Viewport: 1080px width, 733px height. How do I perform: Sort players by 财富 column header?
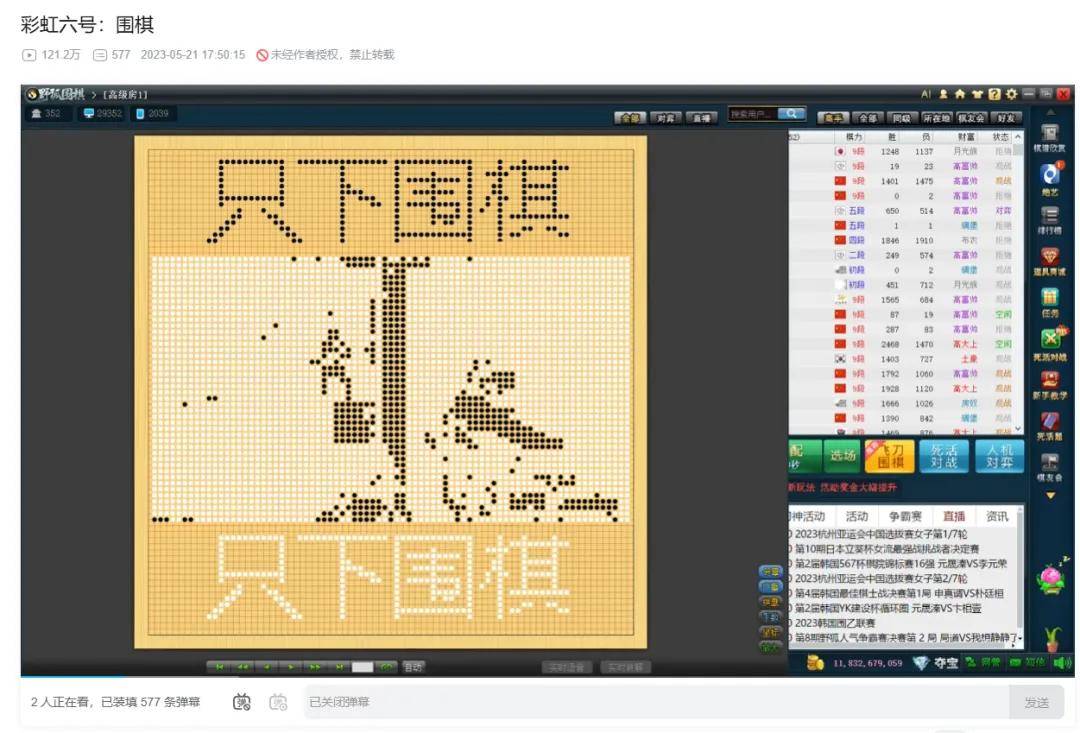tap(966, 137)
